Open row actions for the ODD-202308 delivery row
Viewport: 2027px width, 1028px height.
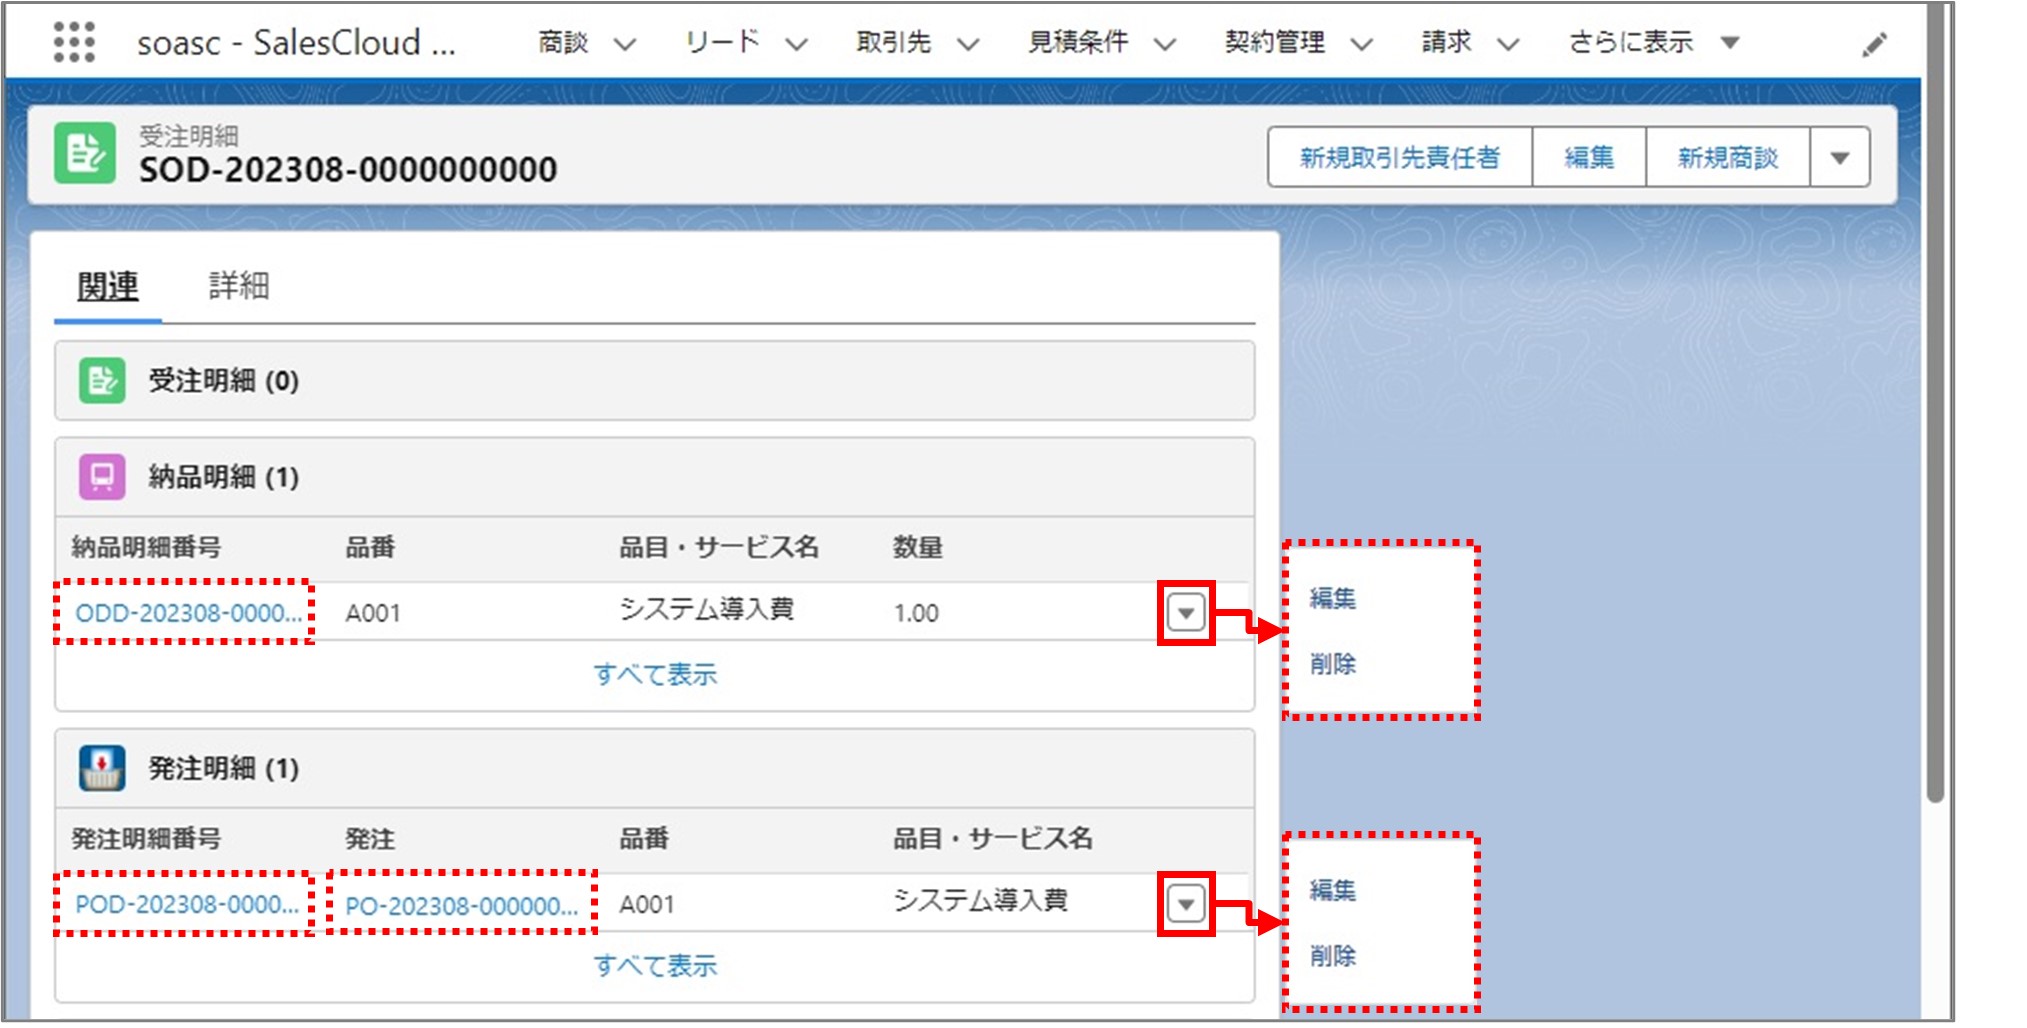1186,613
